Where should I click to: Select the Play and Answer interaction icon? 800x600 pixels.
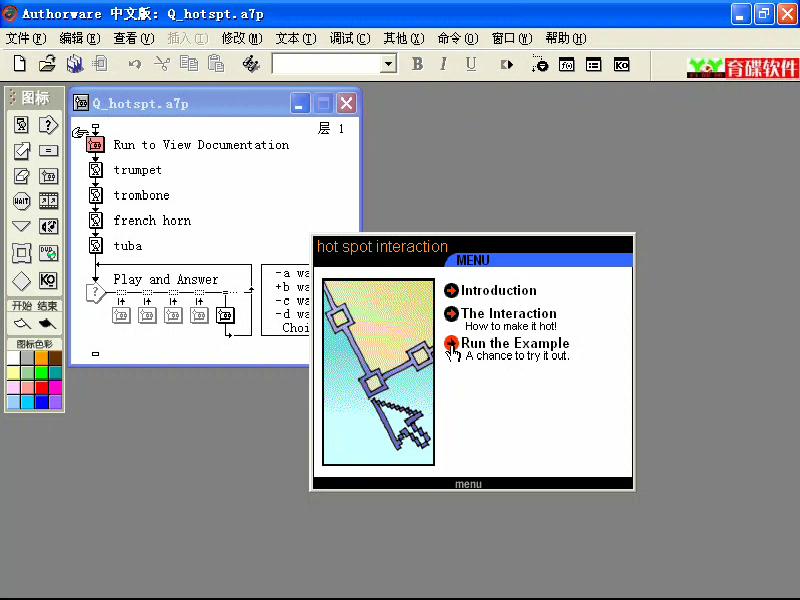tap(95, 292)
